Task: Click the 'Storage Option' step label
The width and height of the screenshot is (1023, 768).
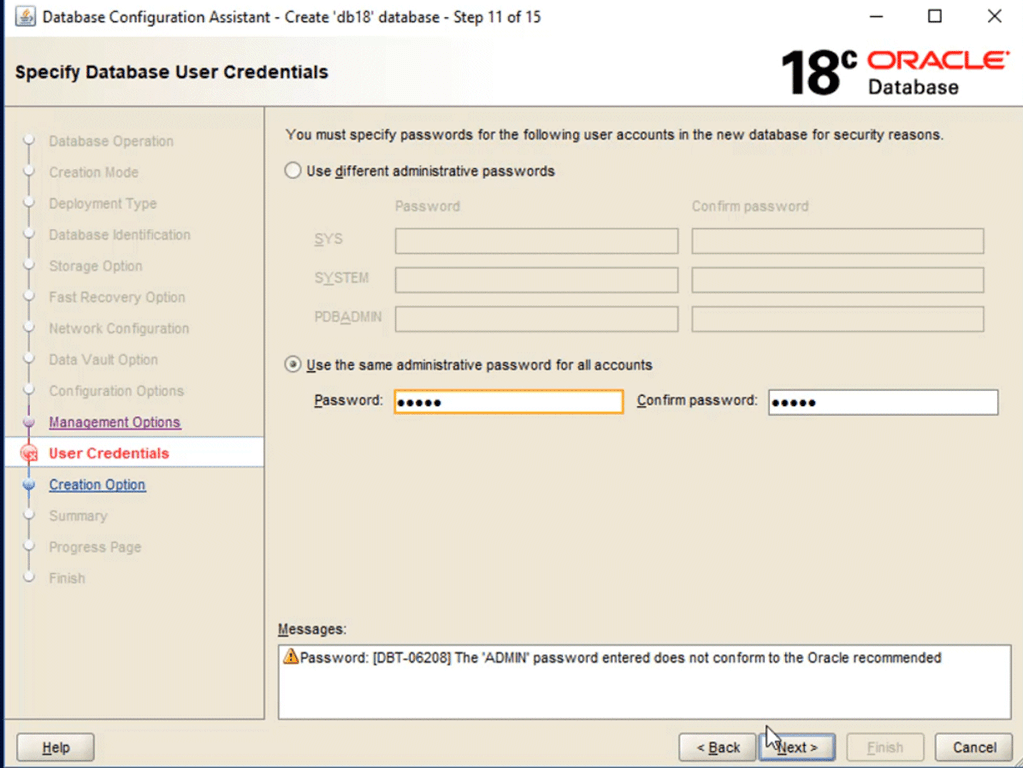Action: [96, 266]
